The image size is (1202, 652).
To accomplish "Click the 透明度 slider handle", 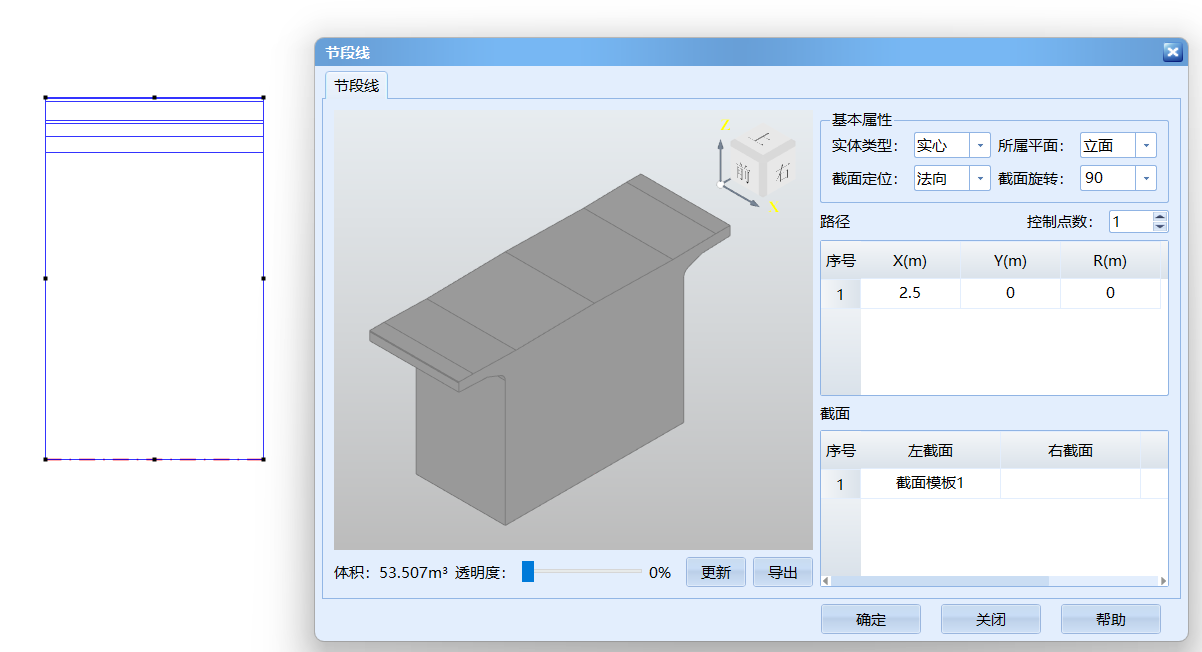I will pos(528,572).
